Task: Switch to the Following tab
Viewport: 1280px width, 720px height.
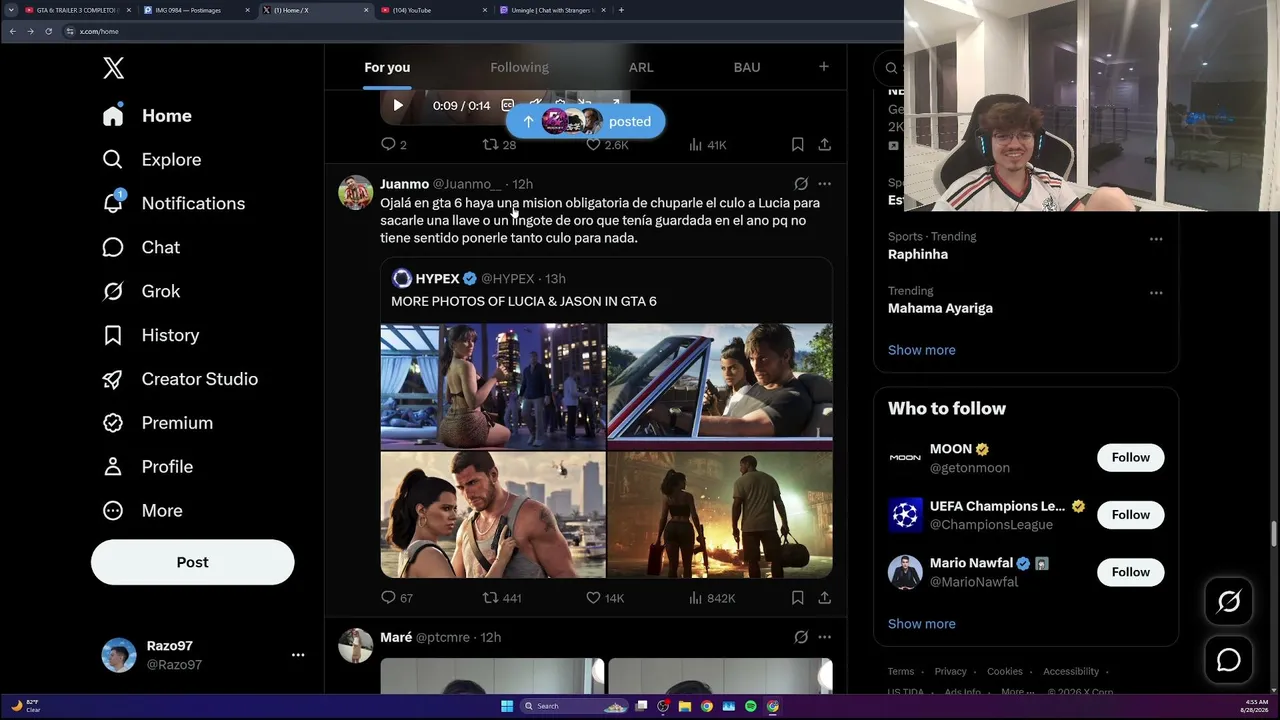Action: click(519, 67)
